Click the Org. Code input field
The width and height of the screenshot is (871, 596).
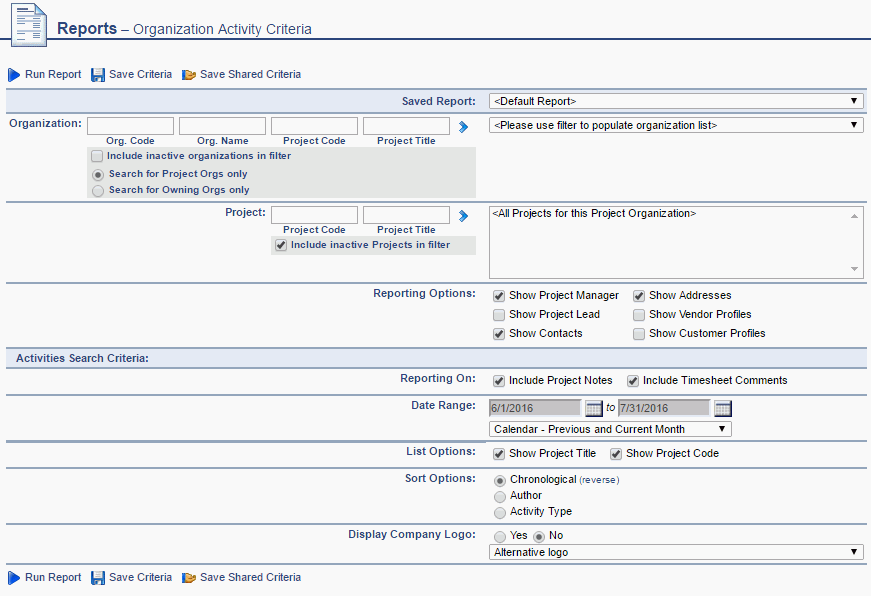coord(130,125)
